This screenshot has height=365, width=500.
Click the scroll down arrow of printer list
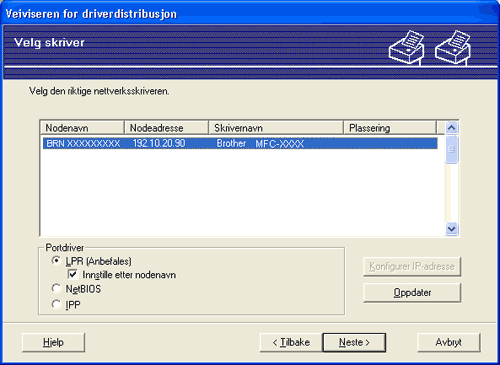[x=452, y=229]
